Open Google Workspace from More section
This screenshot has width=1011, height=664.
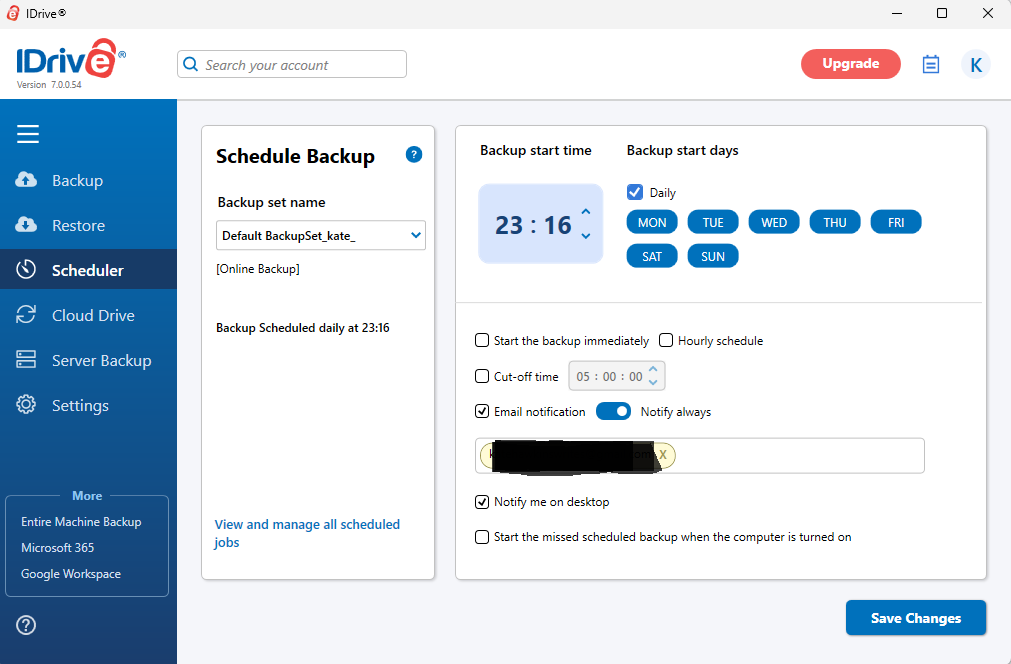click(70, 573)
